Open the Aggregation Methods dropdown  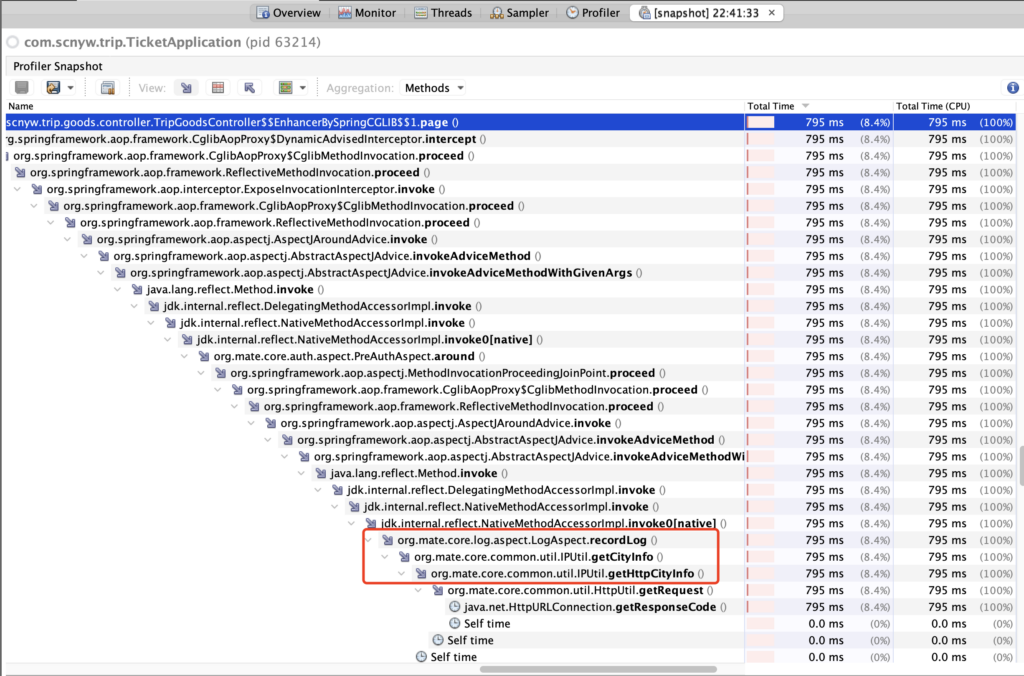tap(433, 88)
